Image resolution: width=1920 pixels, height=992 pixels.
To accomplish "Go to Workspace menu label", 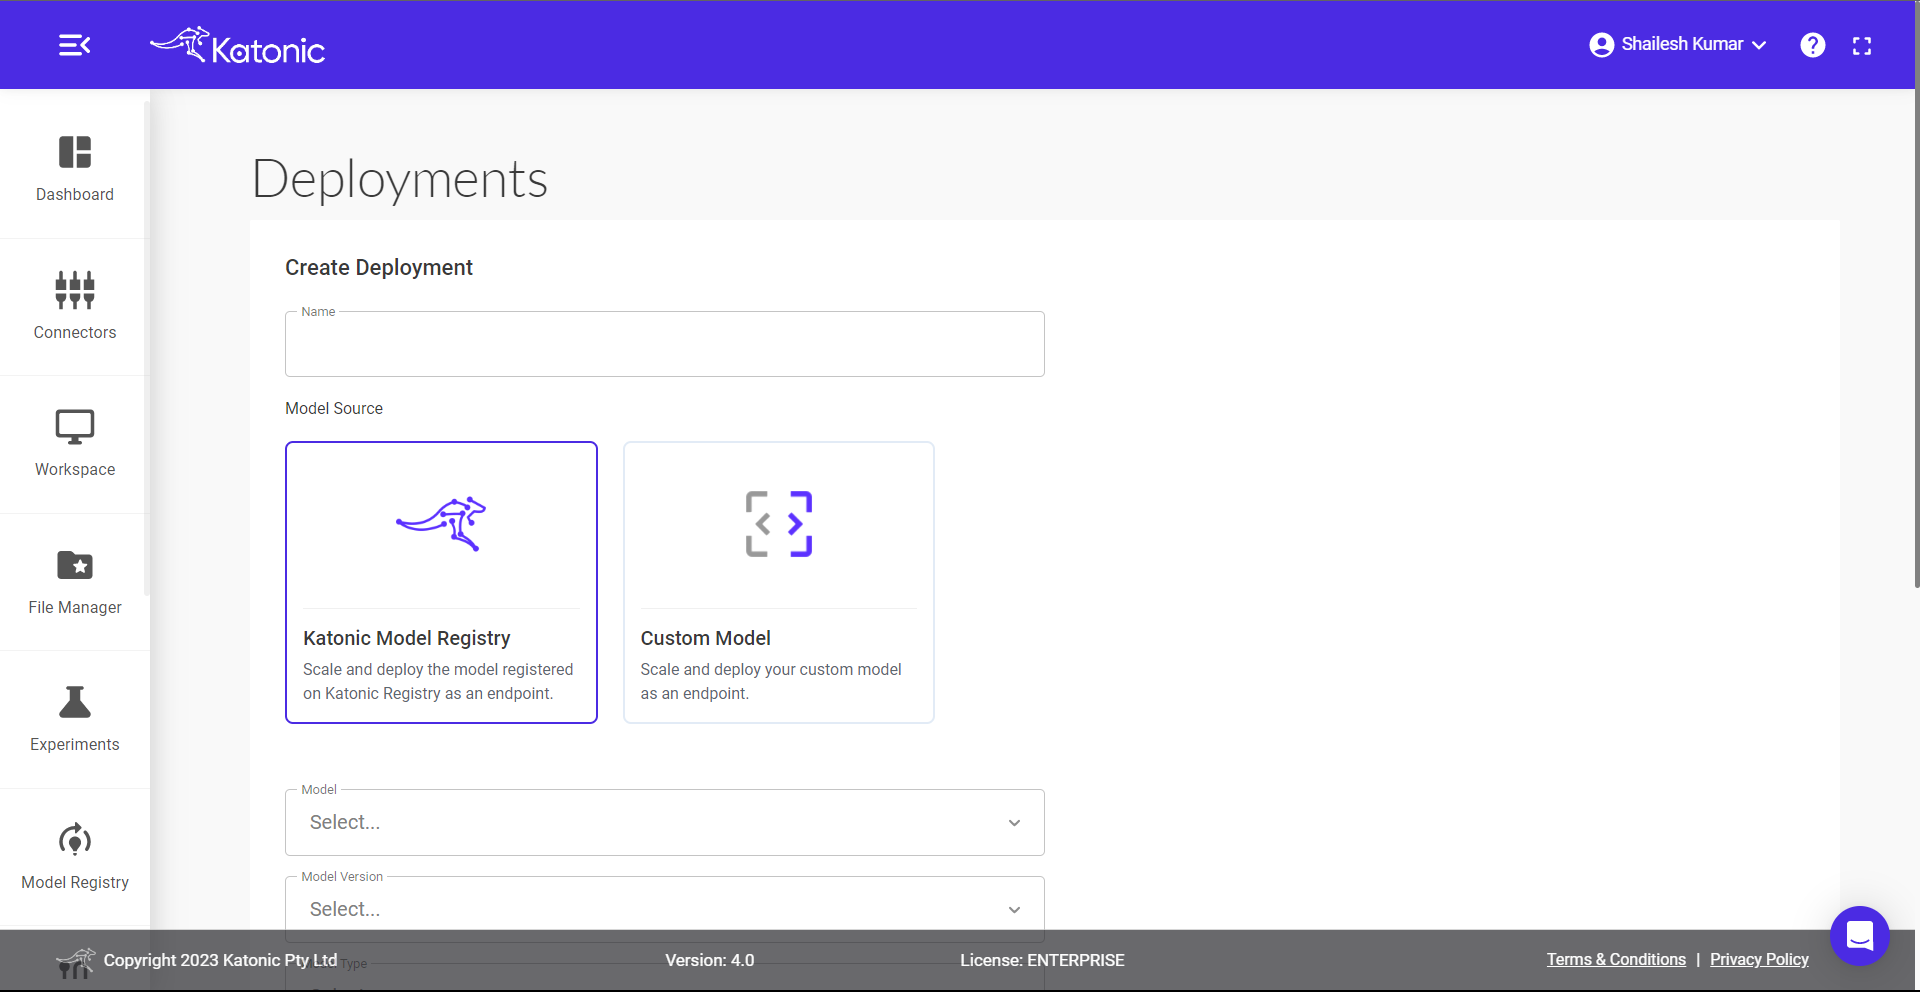I will (75, 469).
